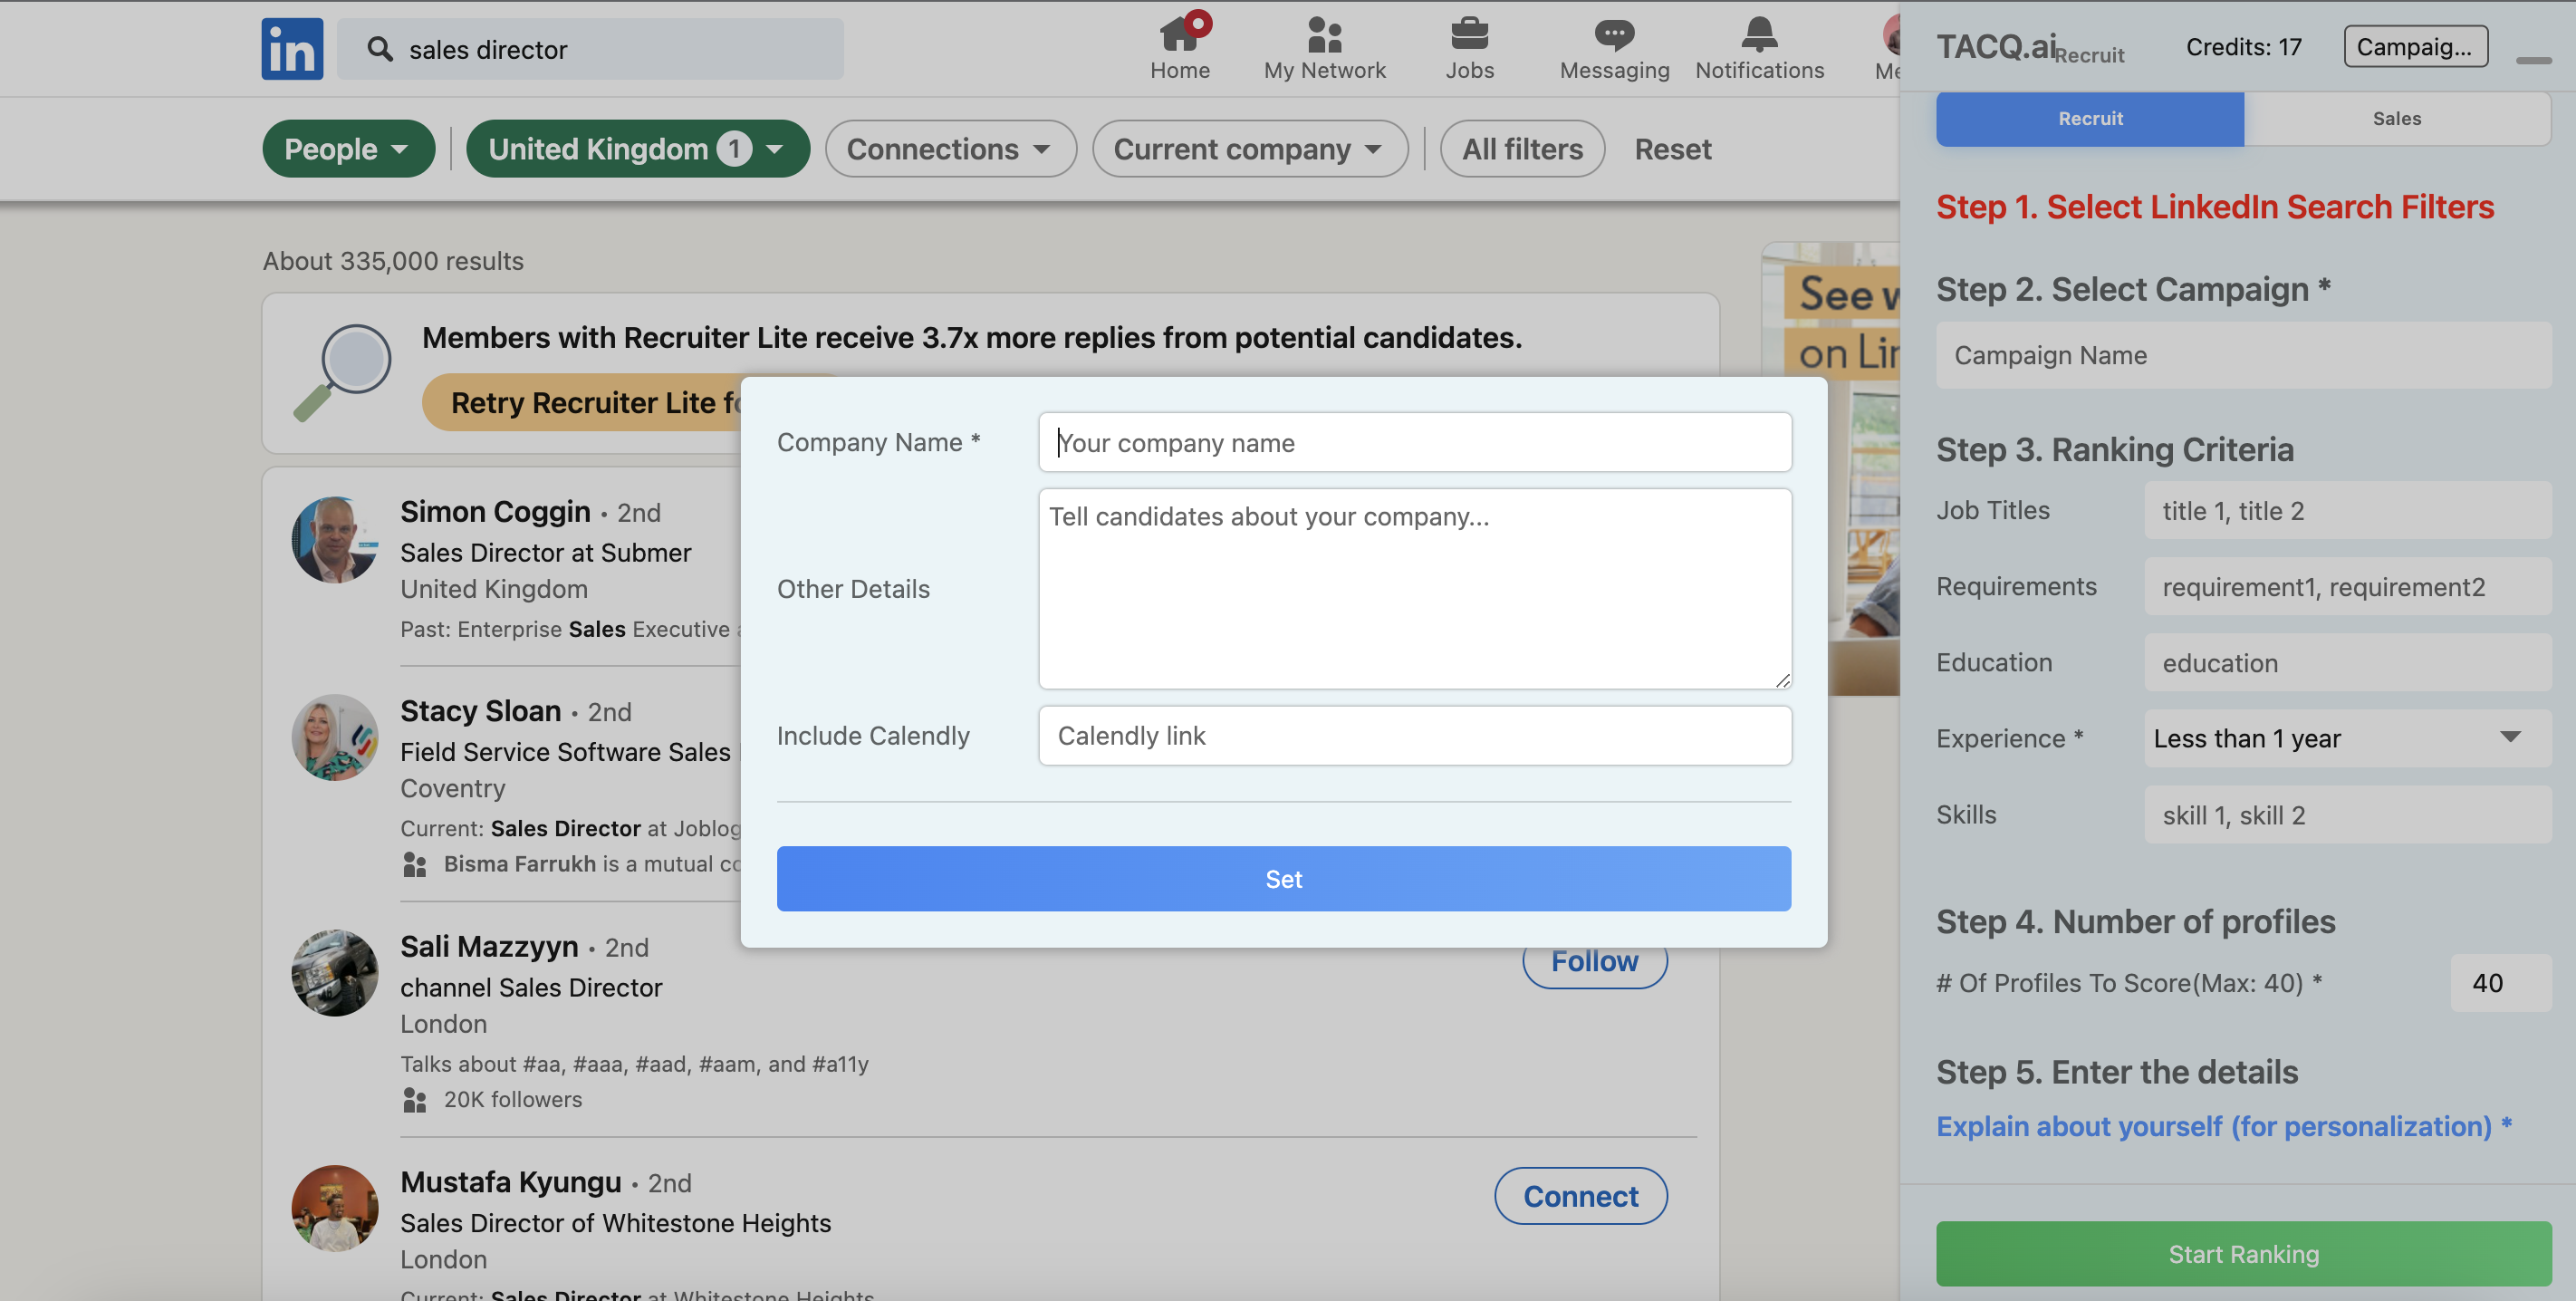Viewport: 2576px width, 1301px height.
Task: Click the Start Ranking button
Action: click(2243, 1253)
